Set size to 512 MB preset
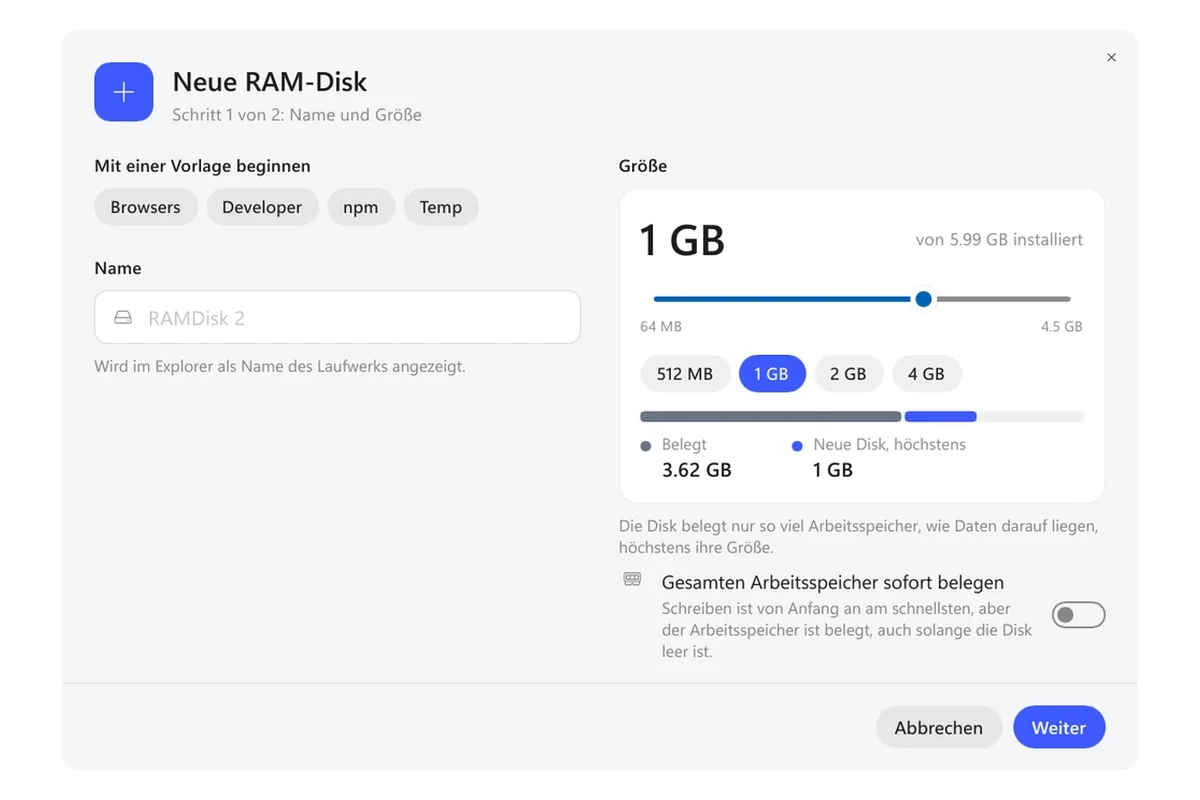Screen dimensions: 1200x800 685,374
